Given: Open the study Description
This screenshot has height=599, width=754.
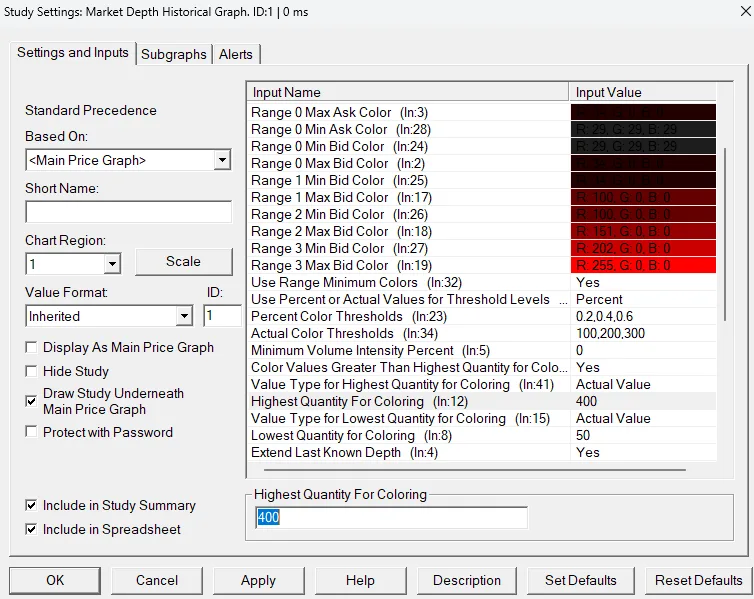Looking at the screenshot, I should tap(467, 580).
